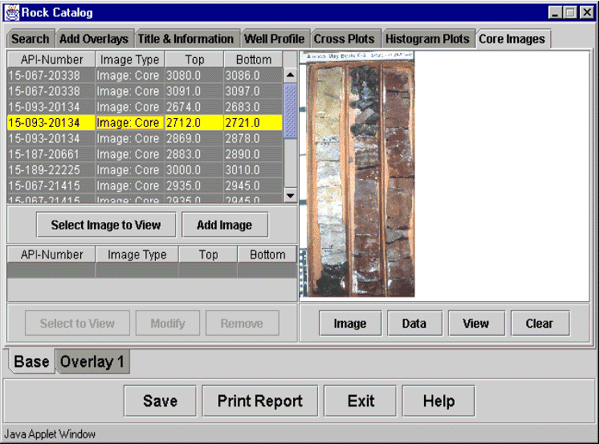Click the lower table API-Number header

[51, 255]
